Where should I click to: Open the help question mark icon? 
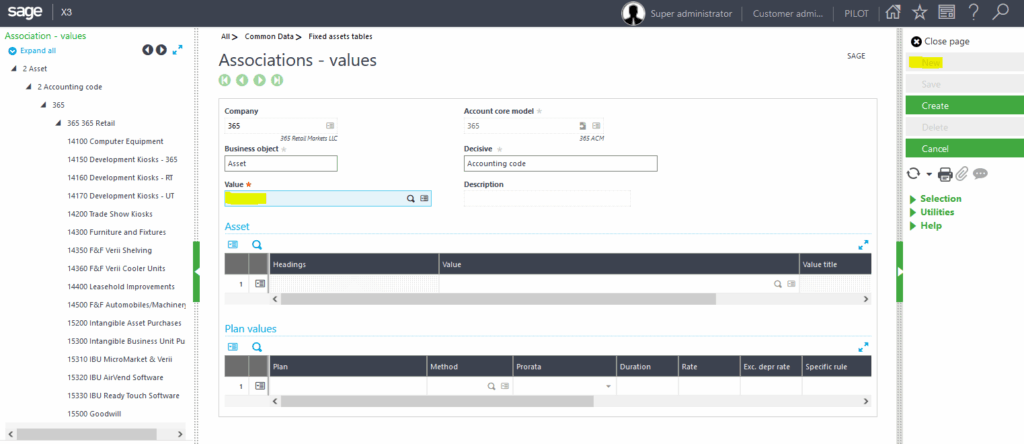(x=973, y=13)
